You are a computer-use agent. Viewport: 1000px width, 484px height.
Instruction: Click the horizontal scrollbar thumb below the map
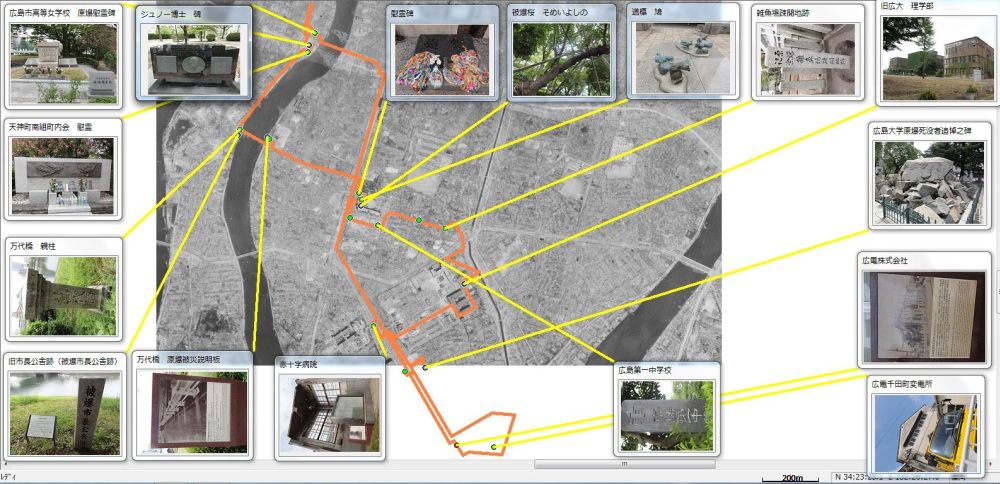pyautogui.click(x=625, y=464)
